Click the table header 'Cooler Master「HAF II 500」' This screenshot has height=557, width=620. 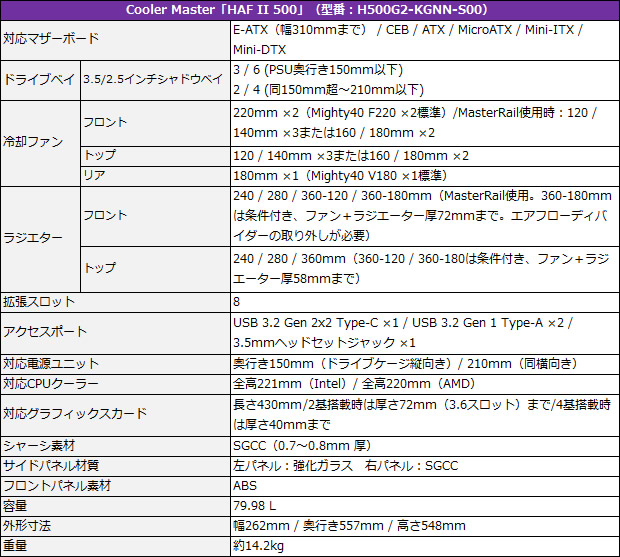[310, 10]
